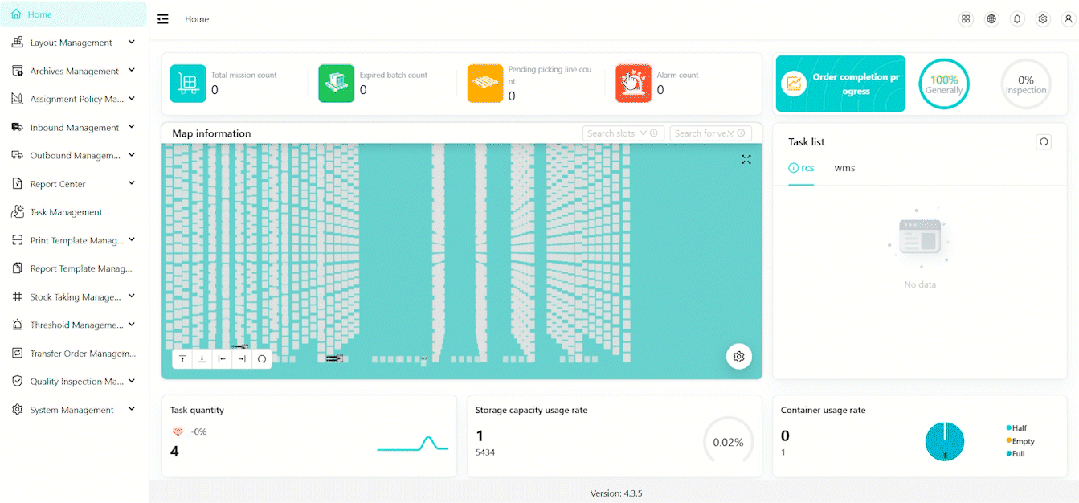Image resolution: width=1079 pixels, height=503 pixels.
Task: Open the Search slots dropdown
Action: click(x=623, y=133)
